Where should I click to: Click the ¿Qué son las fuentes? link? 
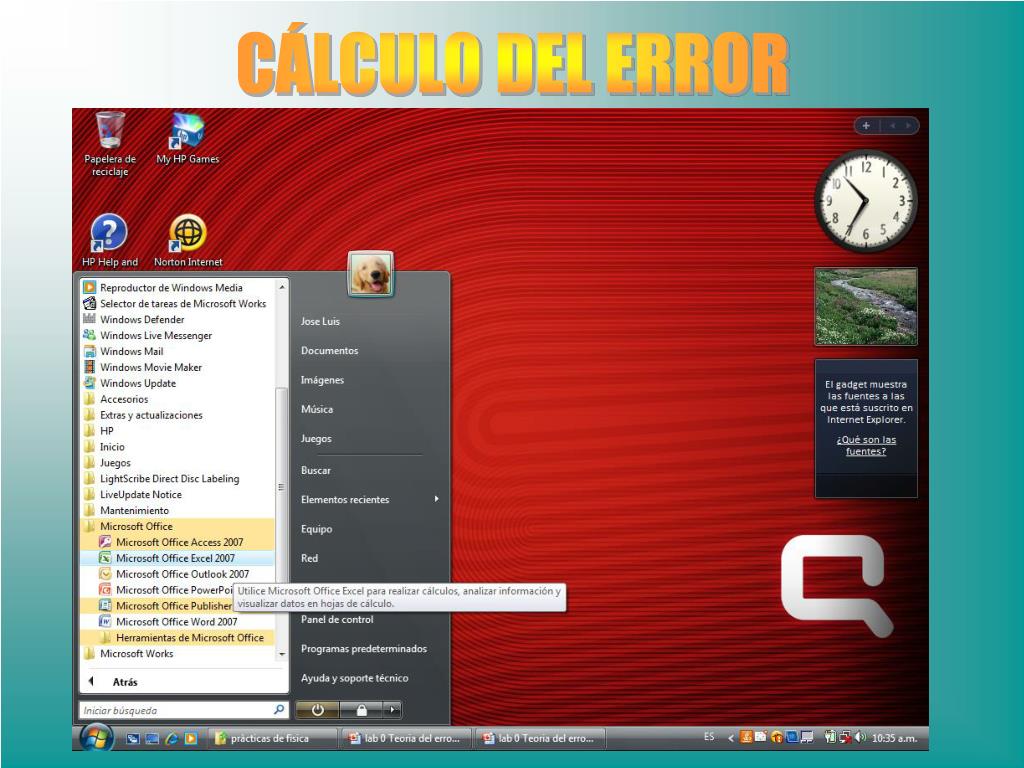[866, 445]
